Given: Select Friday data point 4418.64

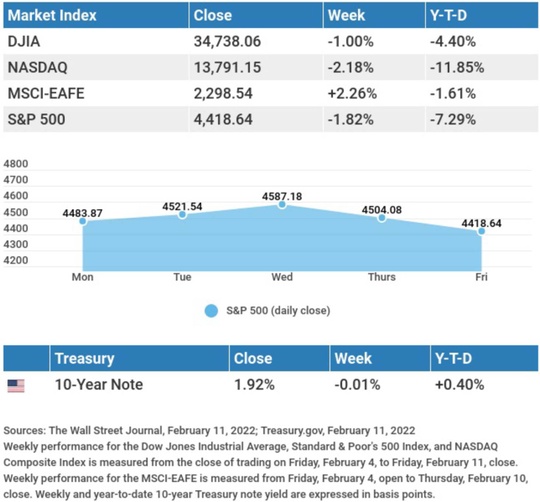Looking at the screenshot, I should pos(481,231).
